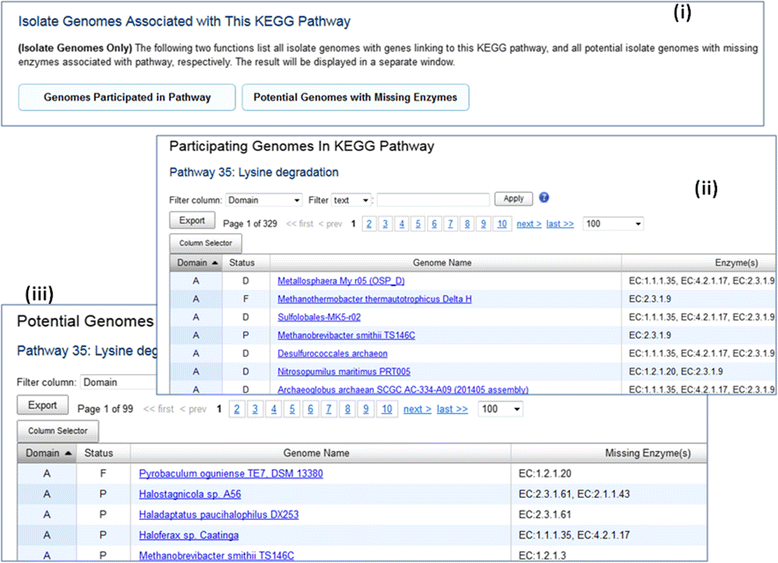Sort by Status in Potential Genomes table
The height and width of the screenshot is (563, 778).
click(103, 453)
